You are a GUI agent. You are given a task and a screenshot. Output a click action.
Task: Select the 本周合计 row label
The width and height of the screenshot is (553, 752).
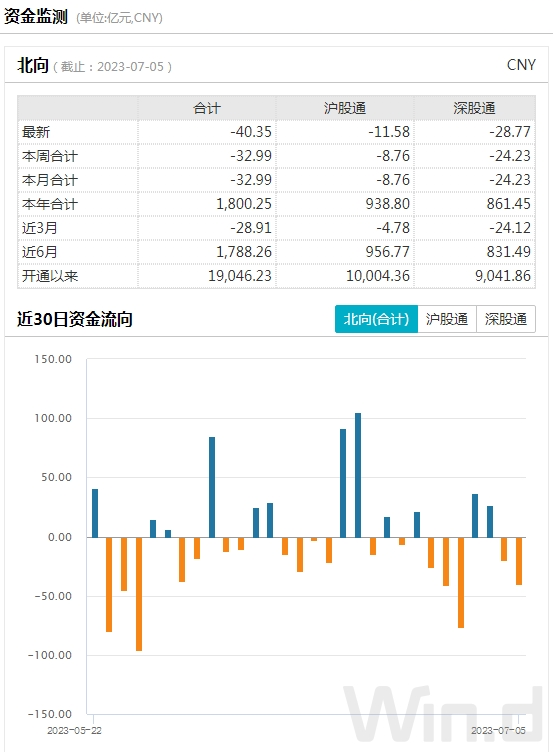click(50, 156)
